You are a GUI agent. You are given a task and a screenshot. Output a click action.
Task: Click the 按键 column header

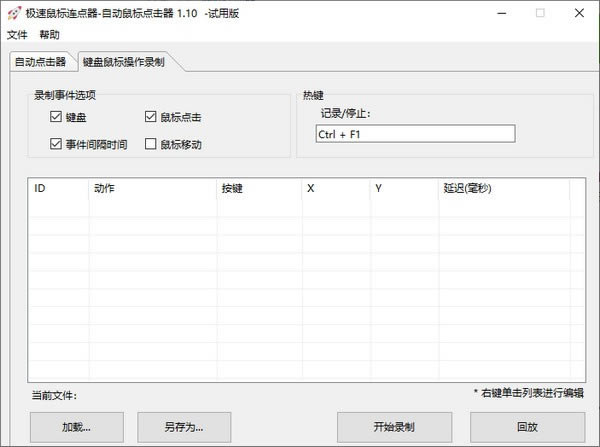click(x=258, y=188)
